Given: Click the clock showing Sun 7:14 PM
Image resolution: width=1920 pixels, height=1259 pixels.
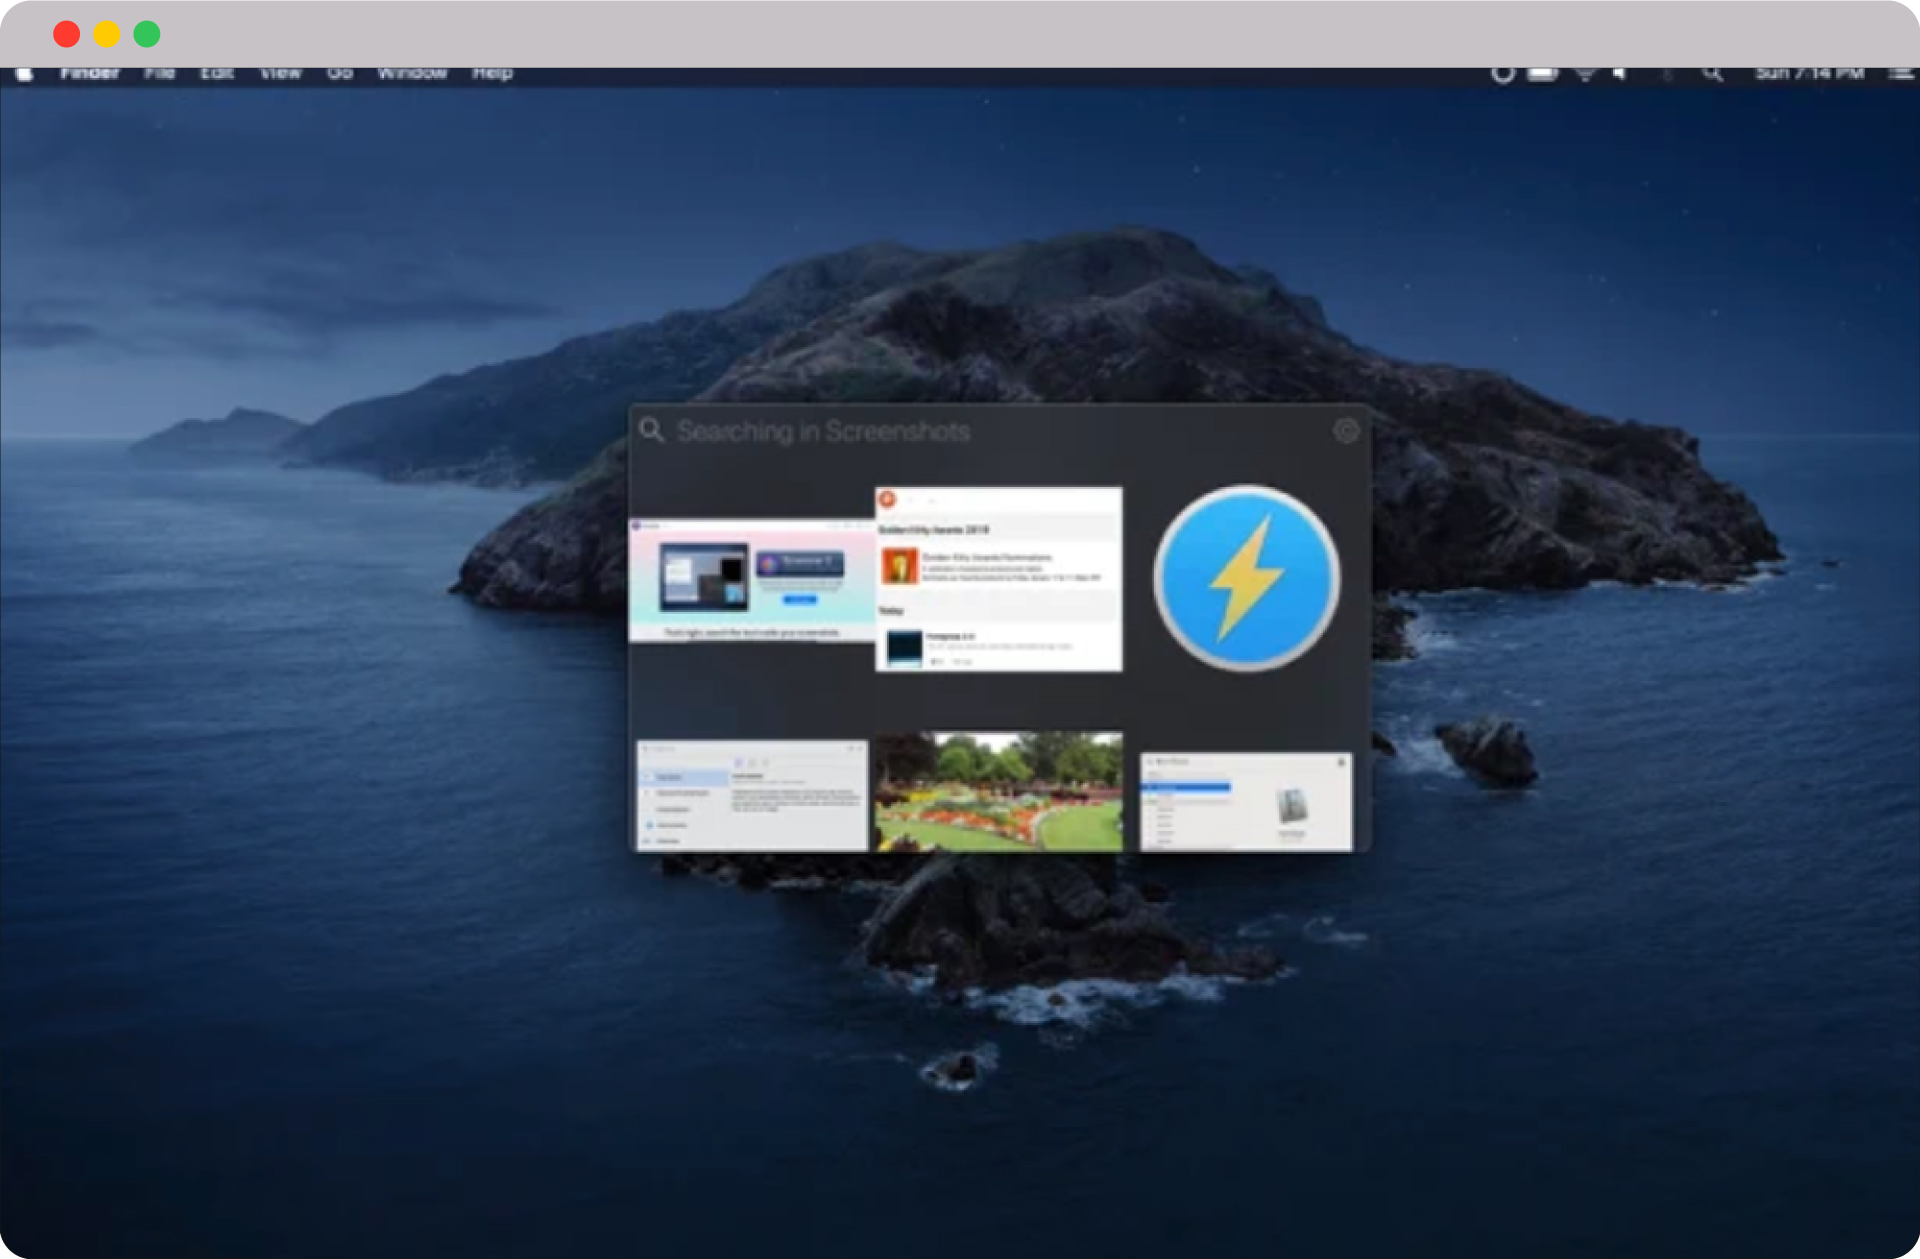Looking at the screenshot, I should 1810,74.
